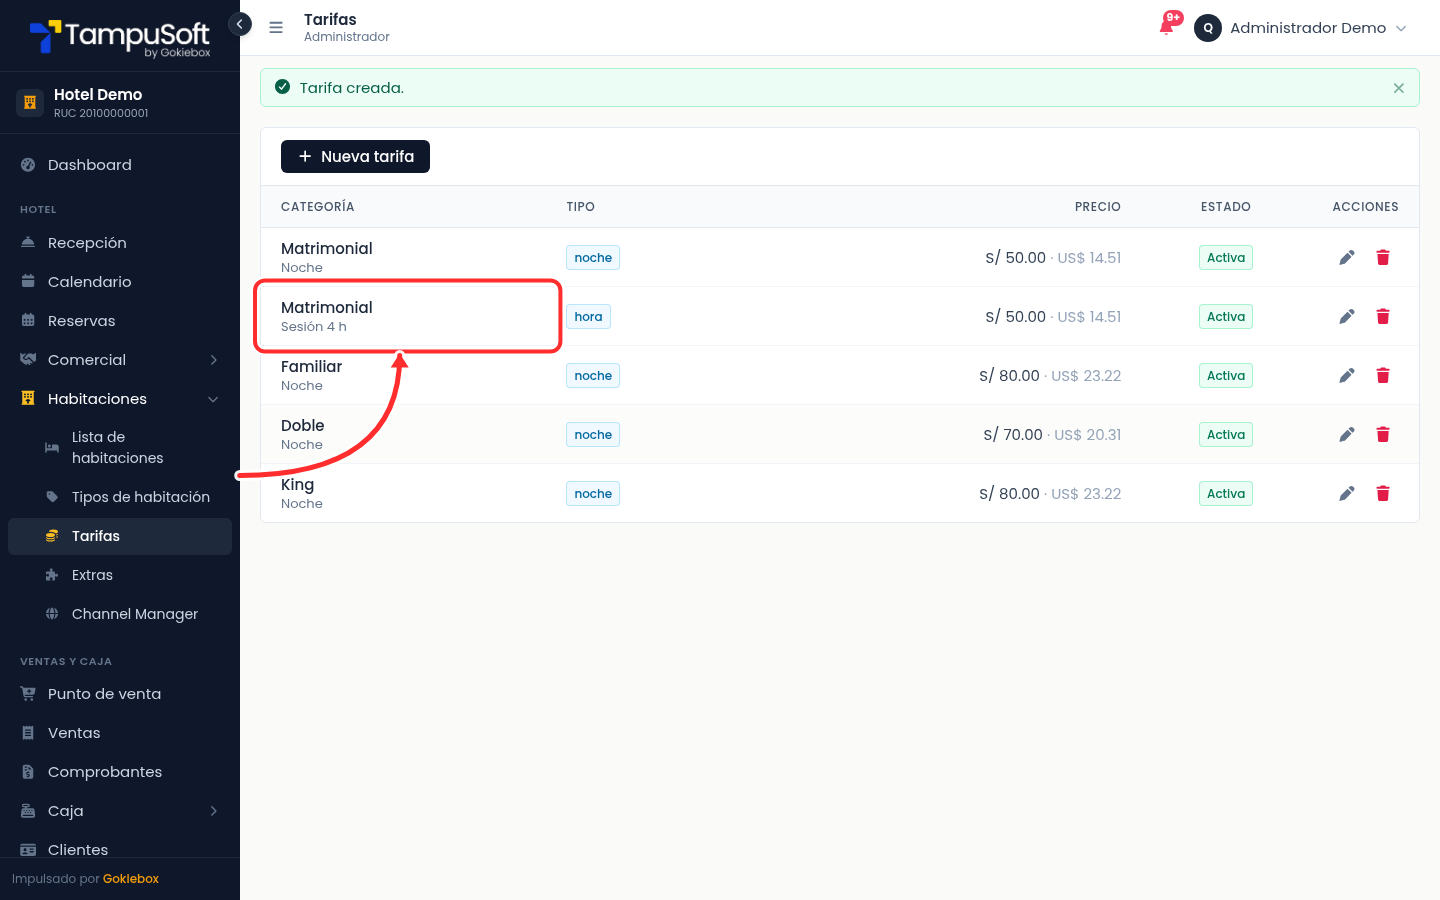Open Channel Manager
Screen dimensions: 1440x900
(x=120, y=614)
